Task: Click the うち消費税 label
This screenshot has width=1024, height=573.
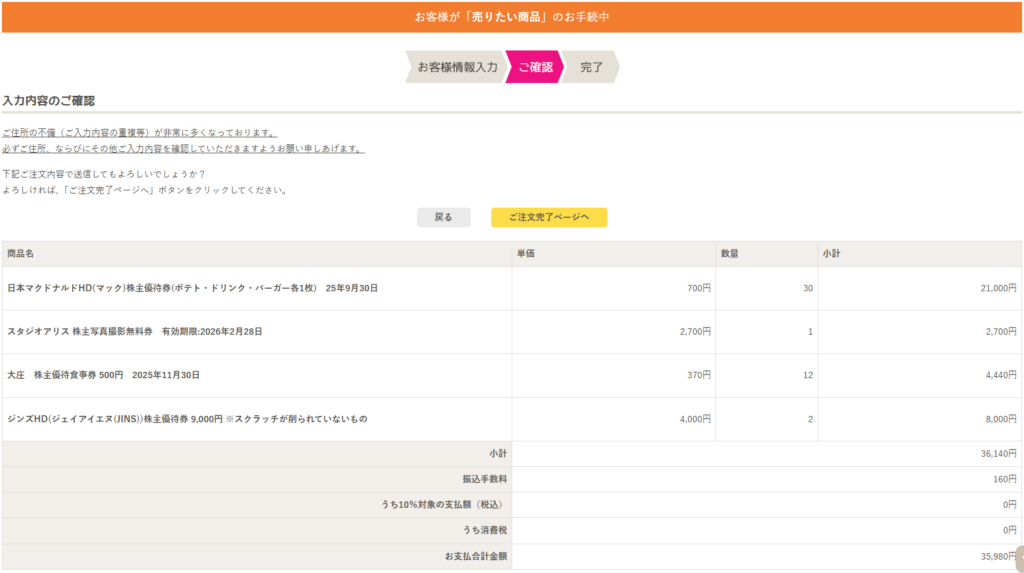Action: pos(485,530)
